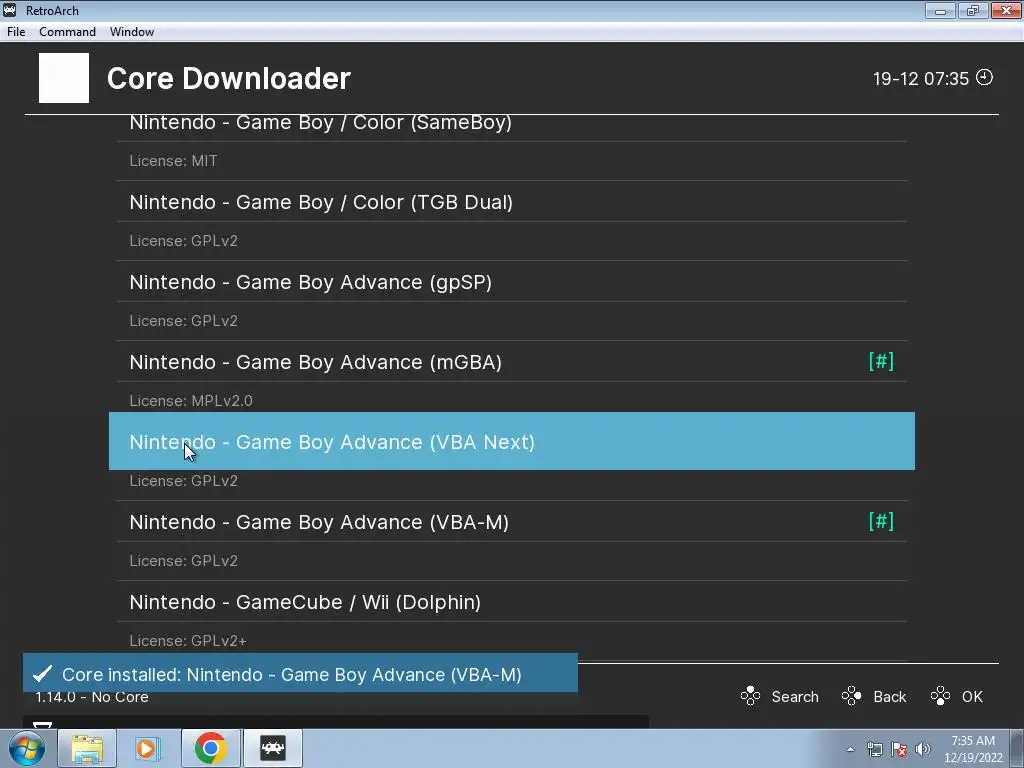Open the Command menu
Image resolution: width=1024 pixels, height=768 pixels.
[x=67, y=31]
